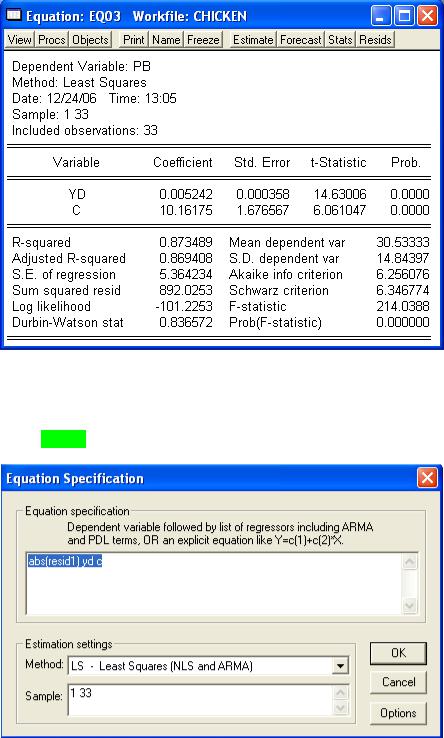Screen dimensions: 444x738
Task: Click the S.E. of regression value 5.364234
Action: [186, 275]
